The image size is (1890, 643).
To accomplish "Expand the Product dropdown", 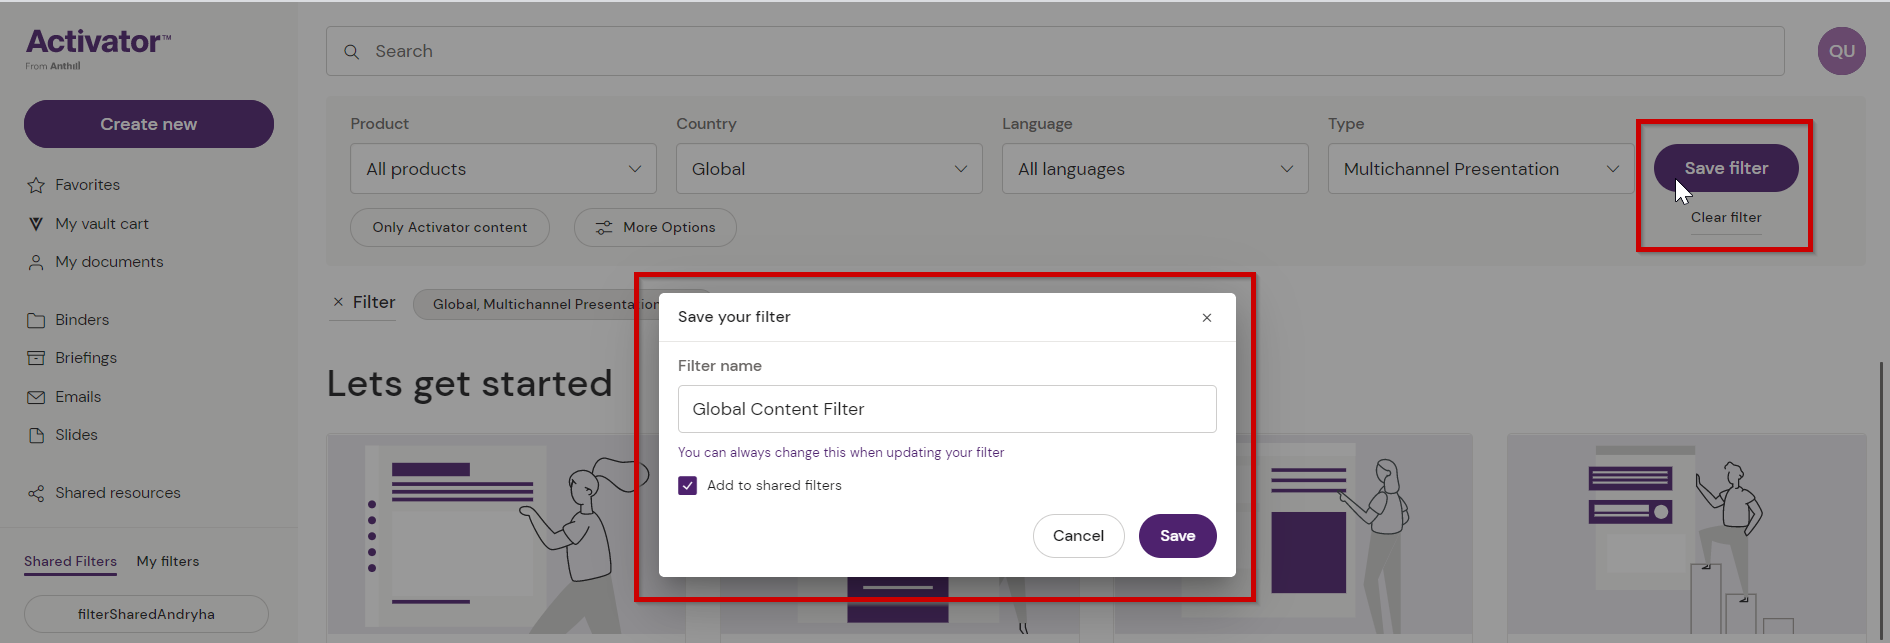I will pos(503,169).
